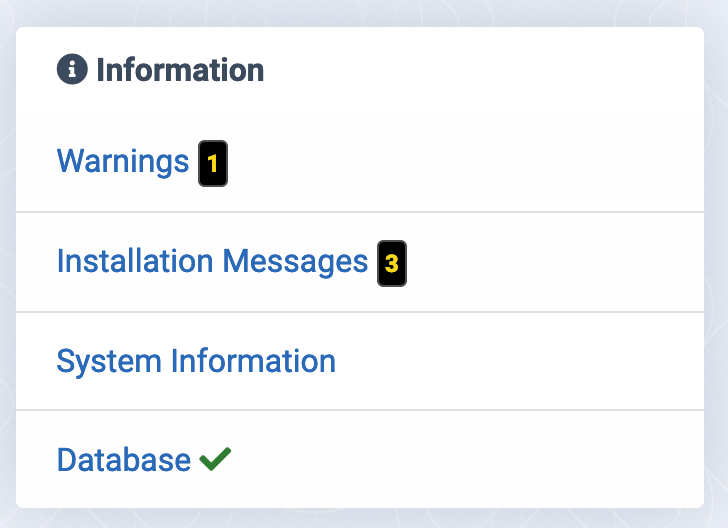Click the divider line between Warnings and Installation Messages
The height and width of the screenshot is (528, 728).
coord(360,212)
